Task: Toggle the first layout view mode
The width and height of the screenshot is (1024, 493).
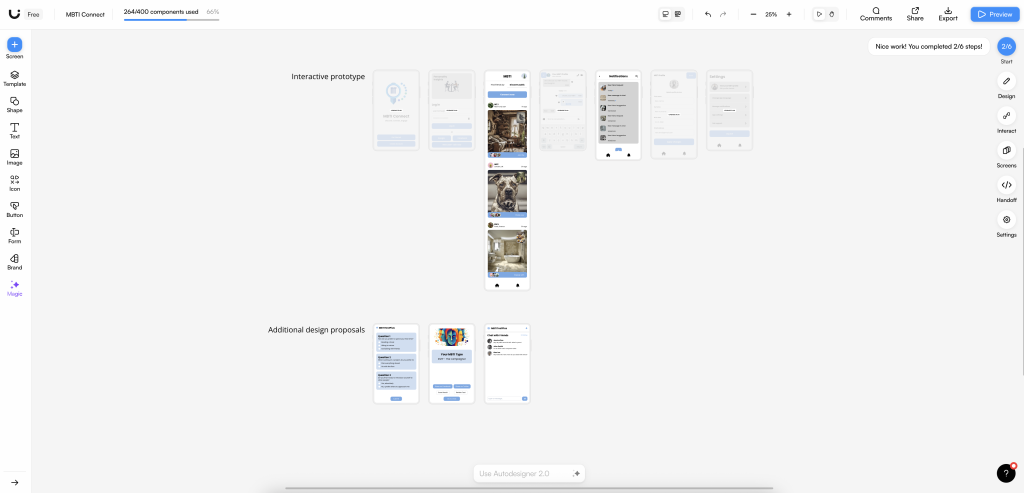Action: coord(665,14)
